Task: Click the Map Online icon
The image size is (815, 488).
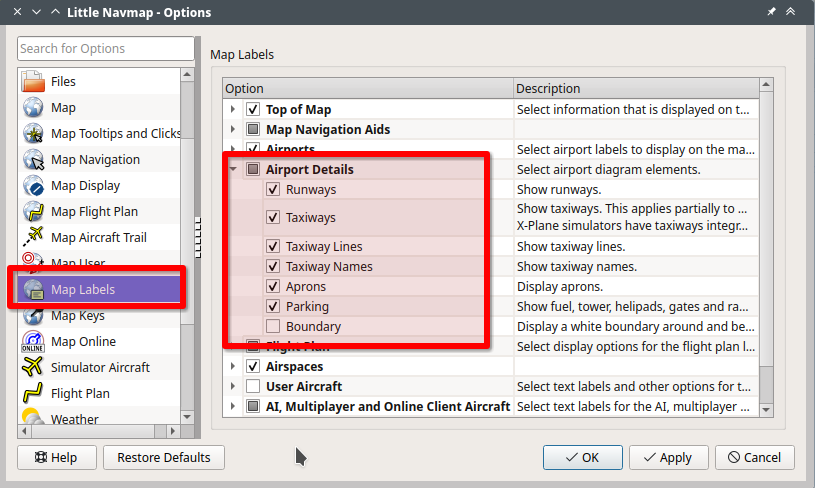Action: pos(33,341)
